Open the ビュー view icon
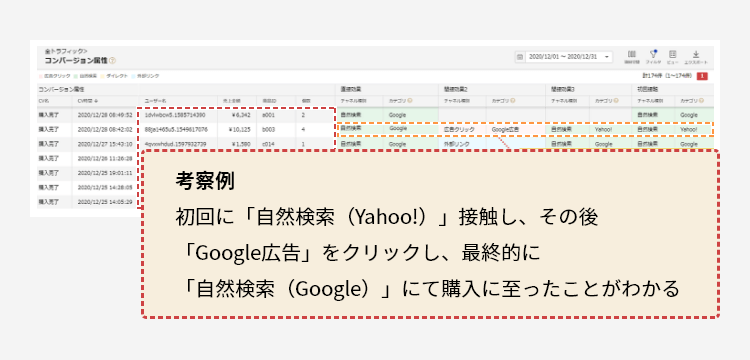The image size is (750, 360). pos(673,54)
